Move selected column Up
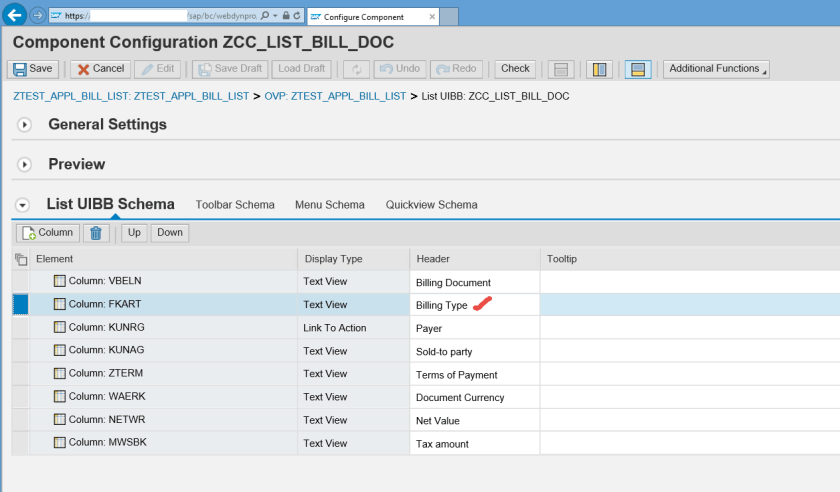Image resolution: width=840 pixels, height=492 pixels. tap(134, 233)
